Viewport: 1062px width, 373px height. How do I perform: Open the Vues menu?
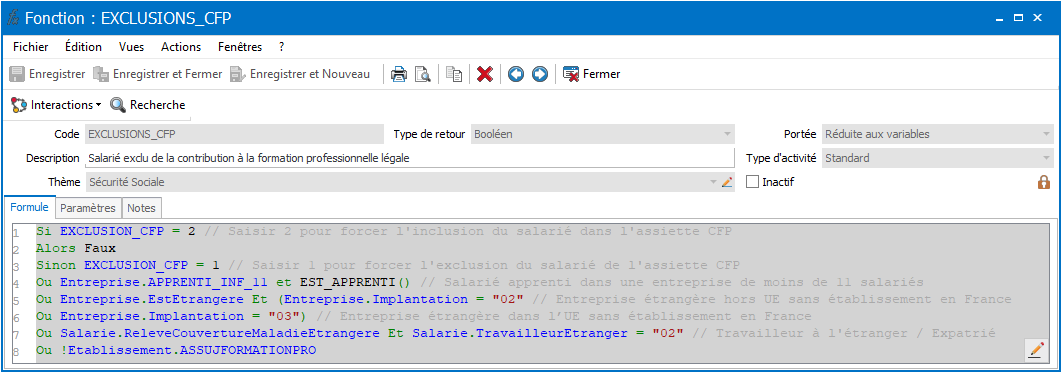(x=131, y=47)
